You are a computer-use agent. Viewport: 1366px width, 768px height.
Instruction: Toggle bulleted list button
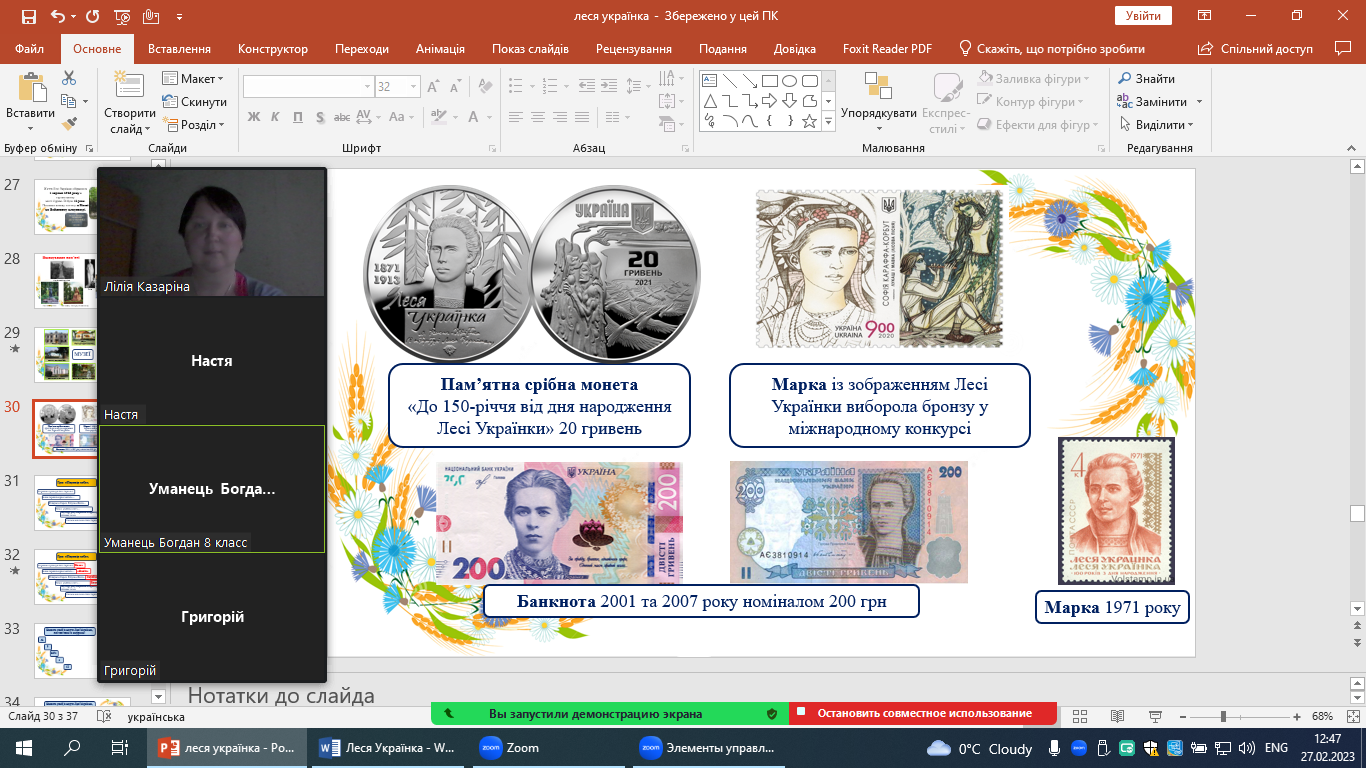518,87
